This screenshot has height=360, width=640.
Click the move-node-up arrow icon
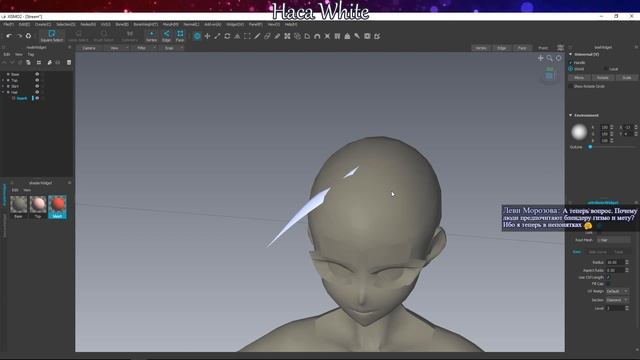(4, 62)
